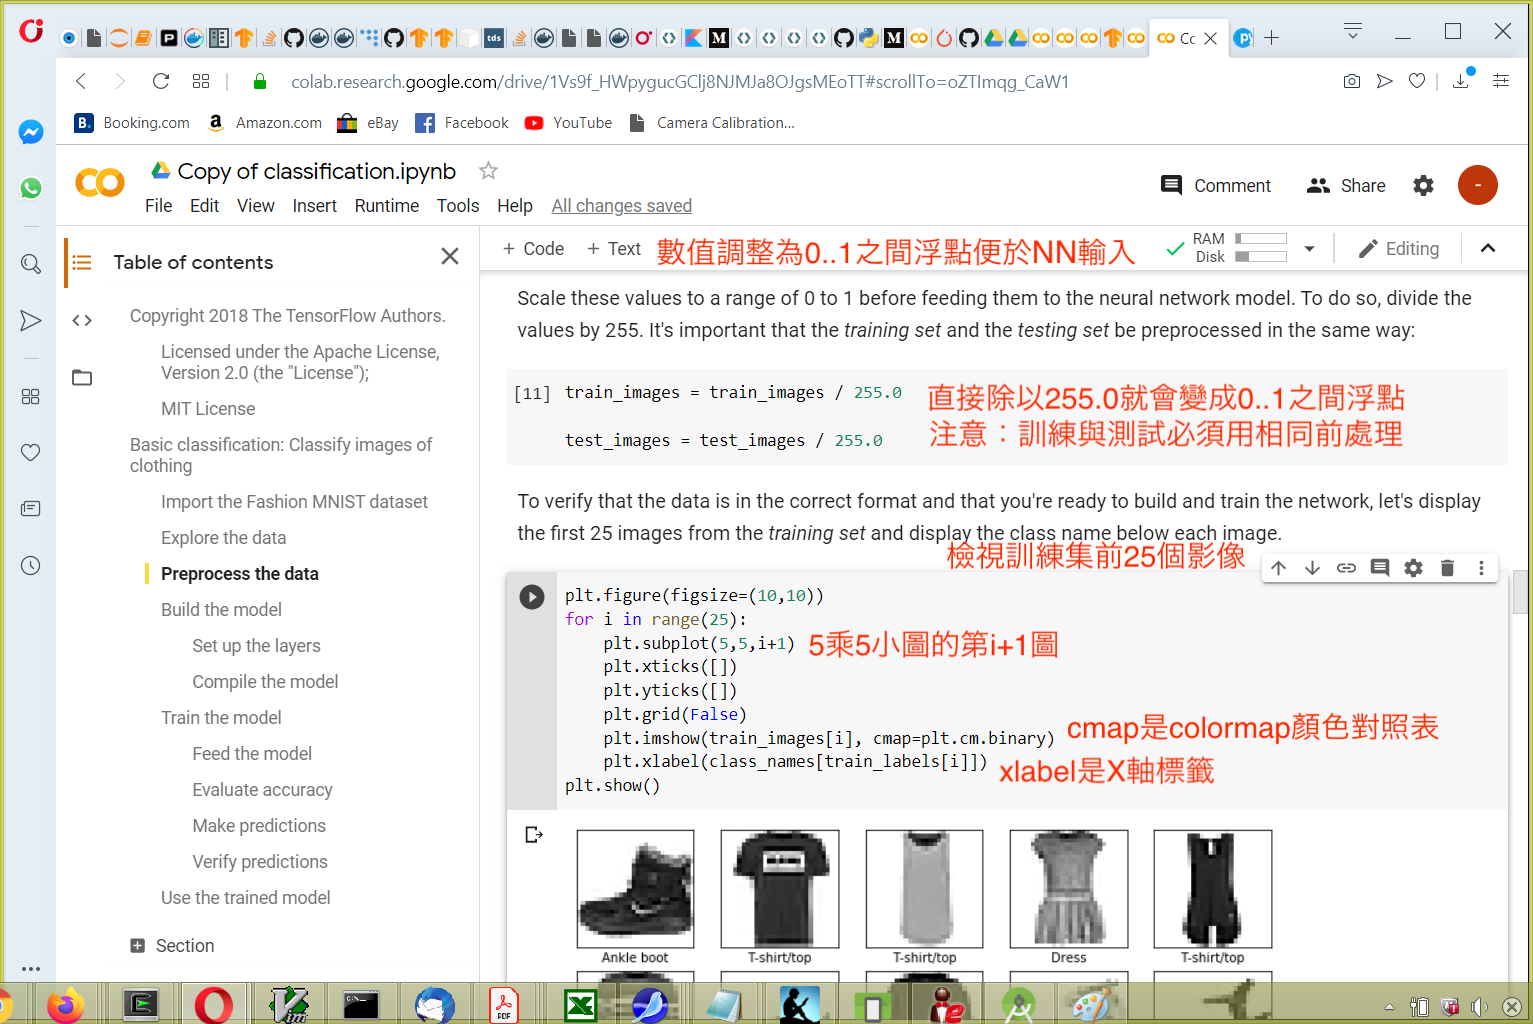Open Messenger in Opera sidebar
This screenshot has height=1024, width=1533.
click(x=31, y=132)
